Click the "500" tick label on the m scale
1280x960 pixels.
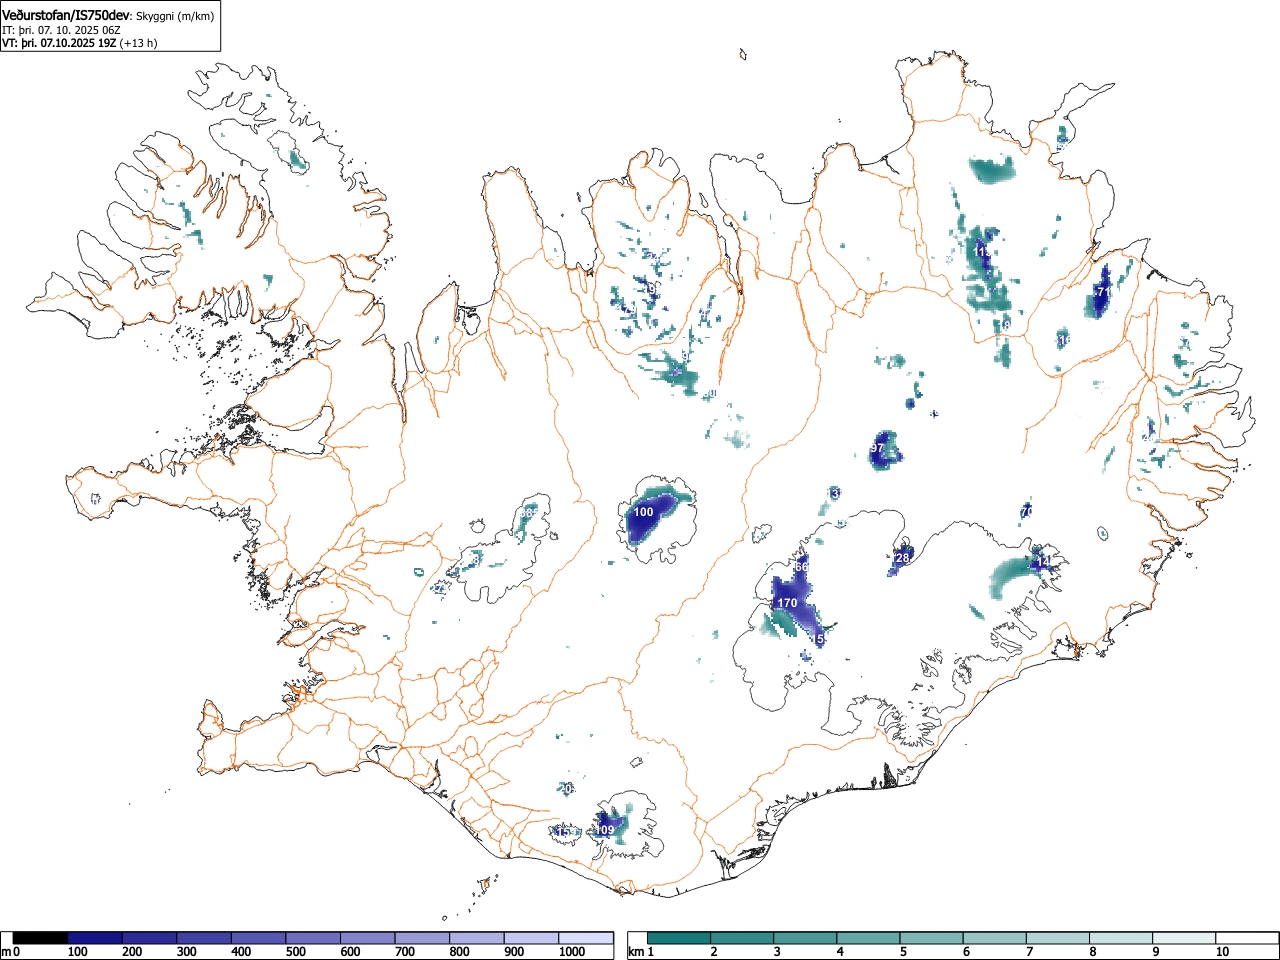[295, 952]
